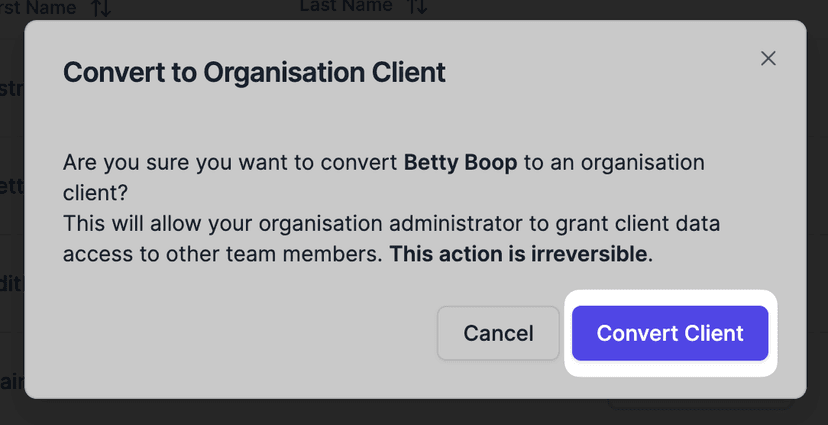Click the bold Betty Boop name
828x425 pixels.
point(460,162)
